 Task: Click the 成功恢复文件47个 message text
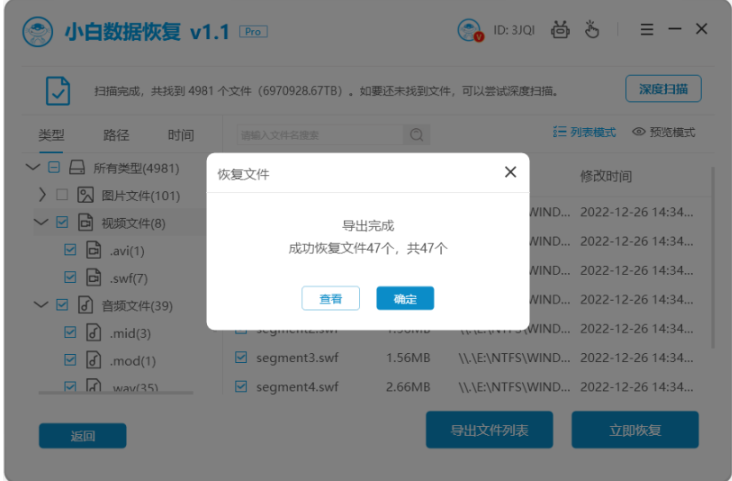(341, 248)
